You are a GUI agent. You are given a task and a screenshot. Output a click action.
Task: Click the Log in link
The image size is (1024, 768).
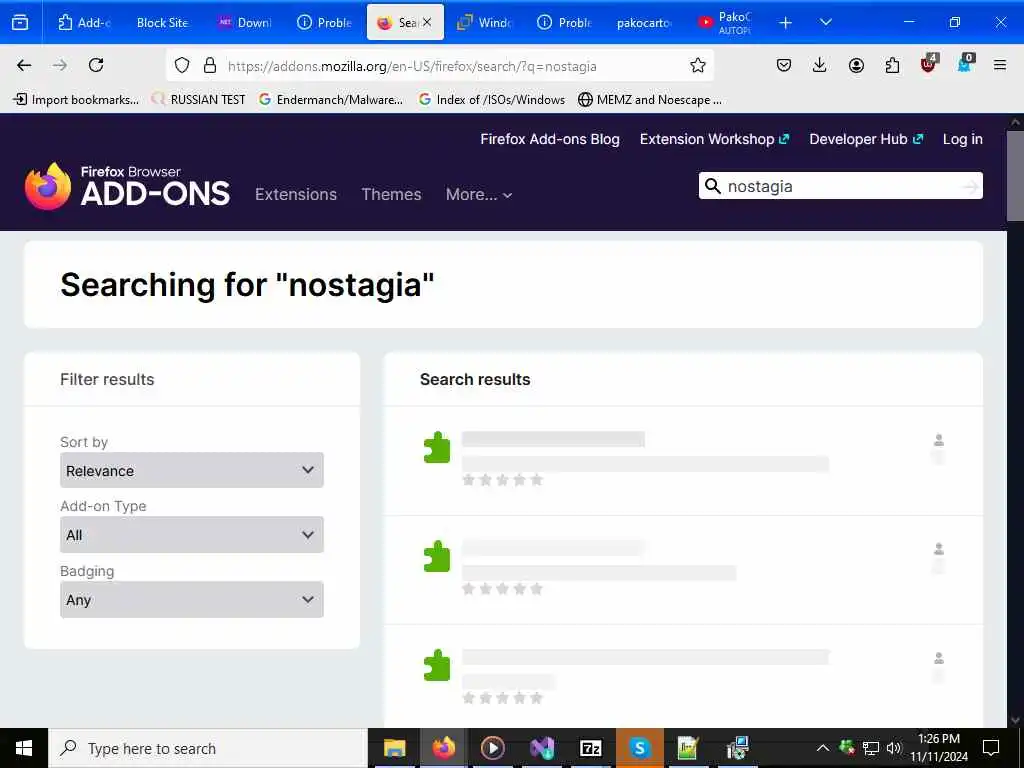[963, 139]
